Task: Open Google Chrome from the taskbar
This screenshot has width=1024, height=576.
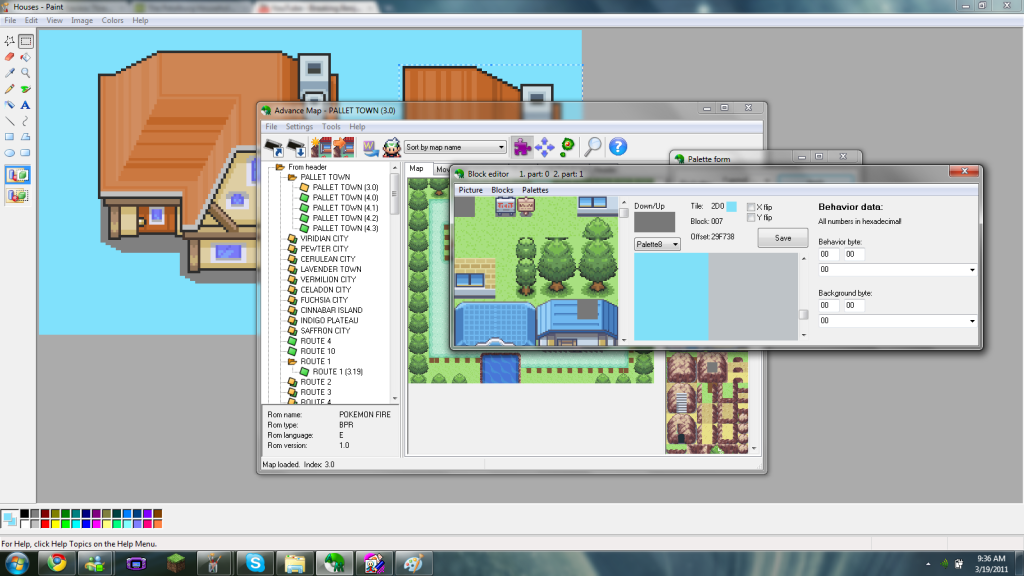Action: [x=56, y=563]
